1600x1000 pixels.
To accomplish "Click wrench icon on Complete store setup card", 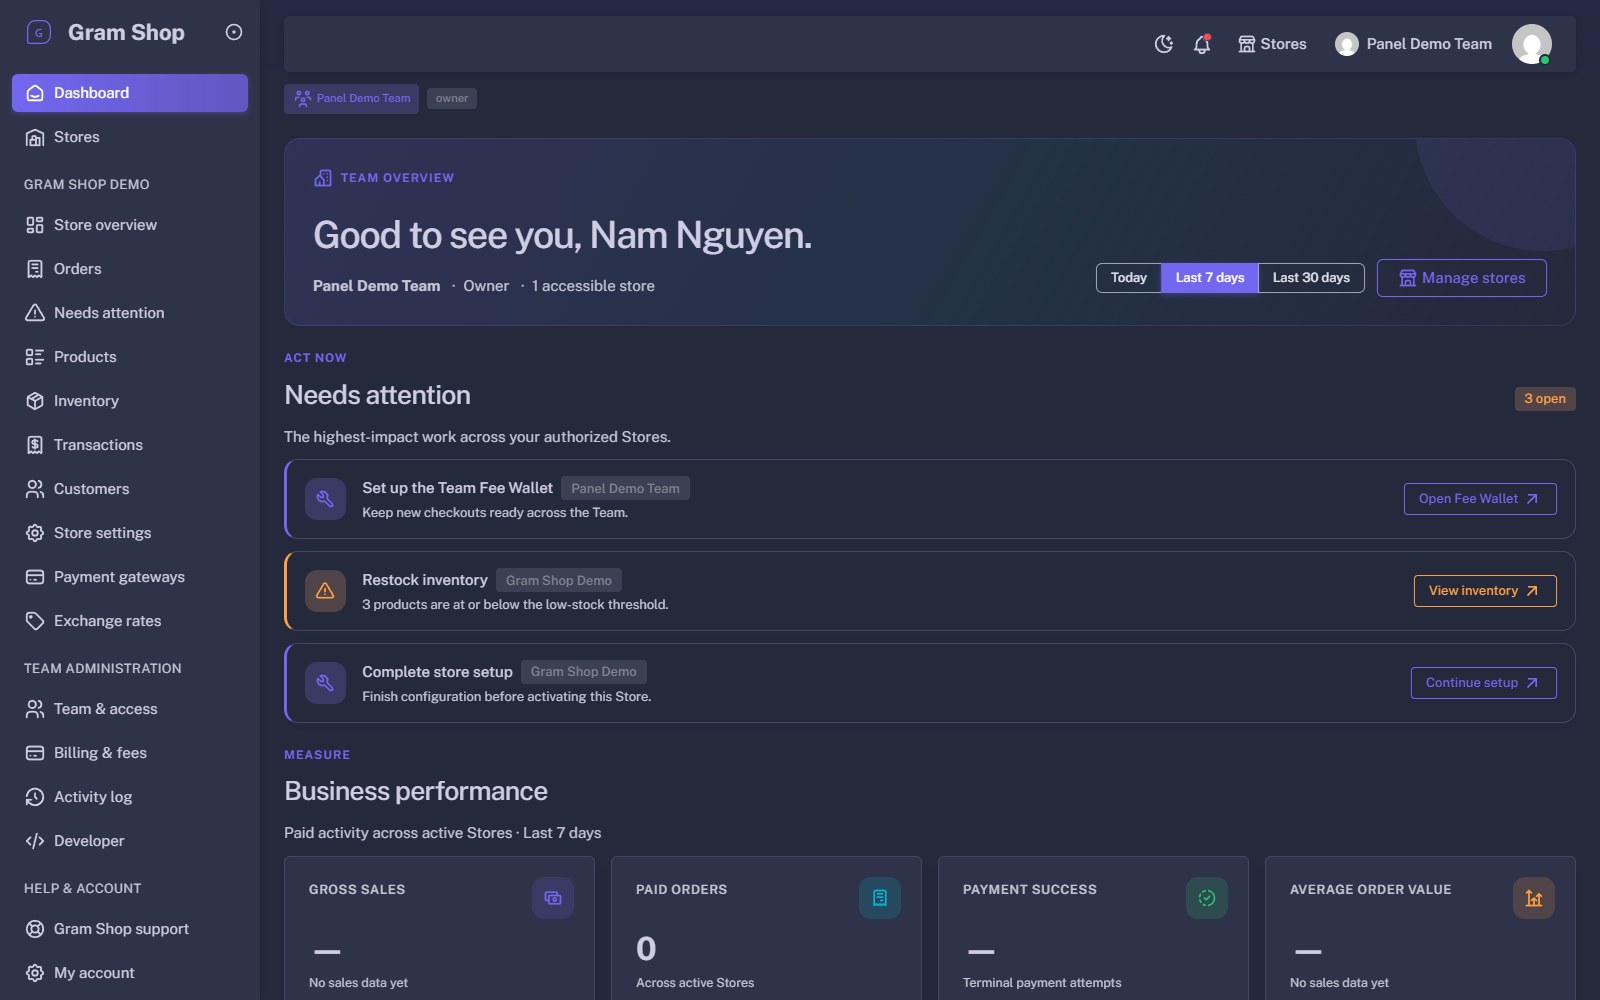I will pyautogui.click(x=325, y=683).
